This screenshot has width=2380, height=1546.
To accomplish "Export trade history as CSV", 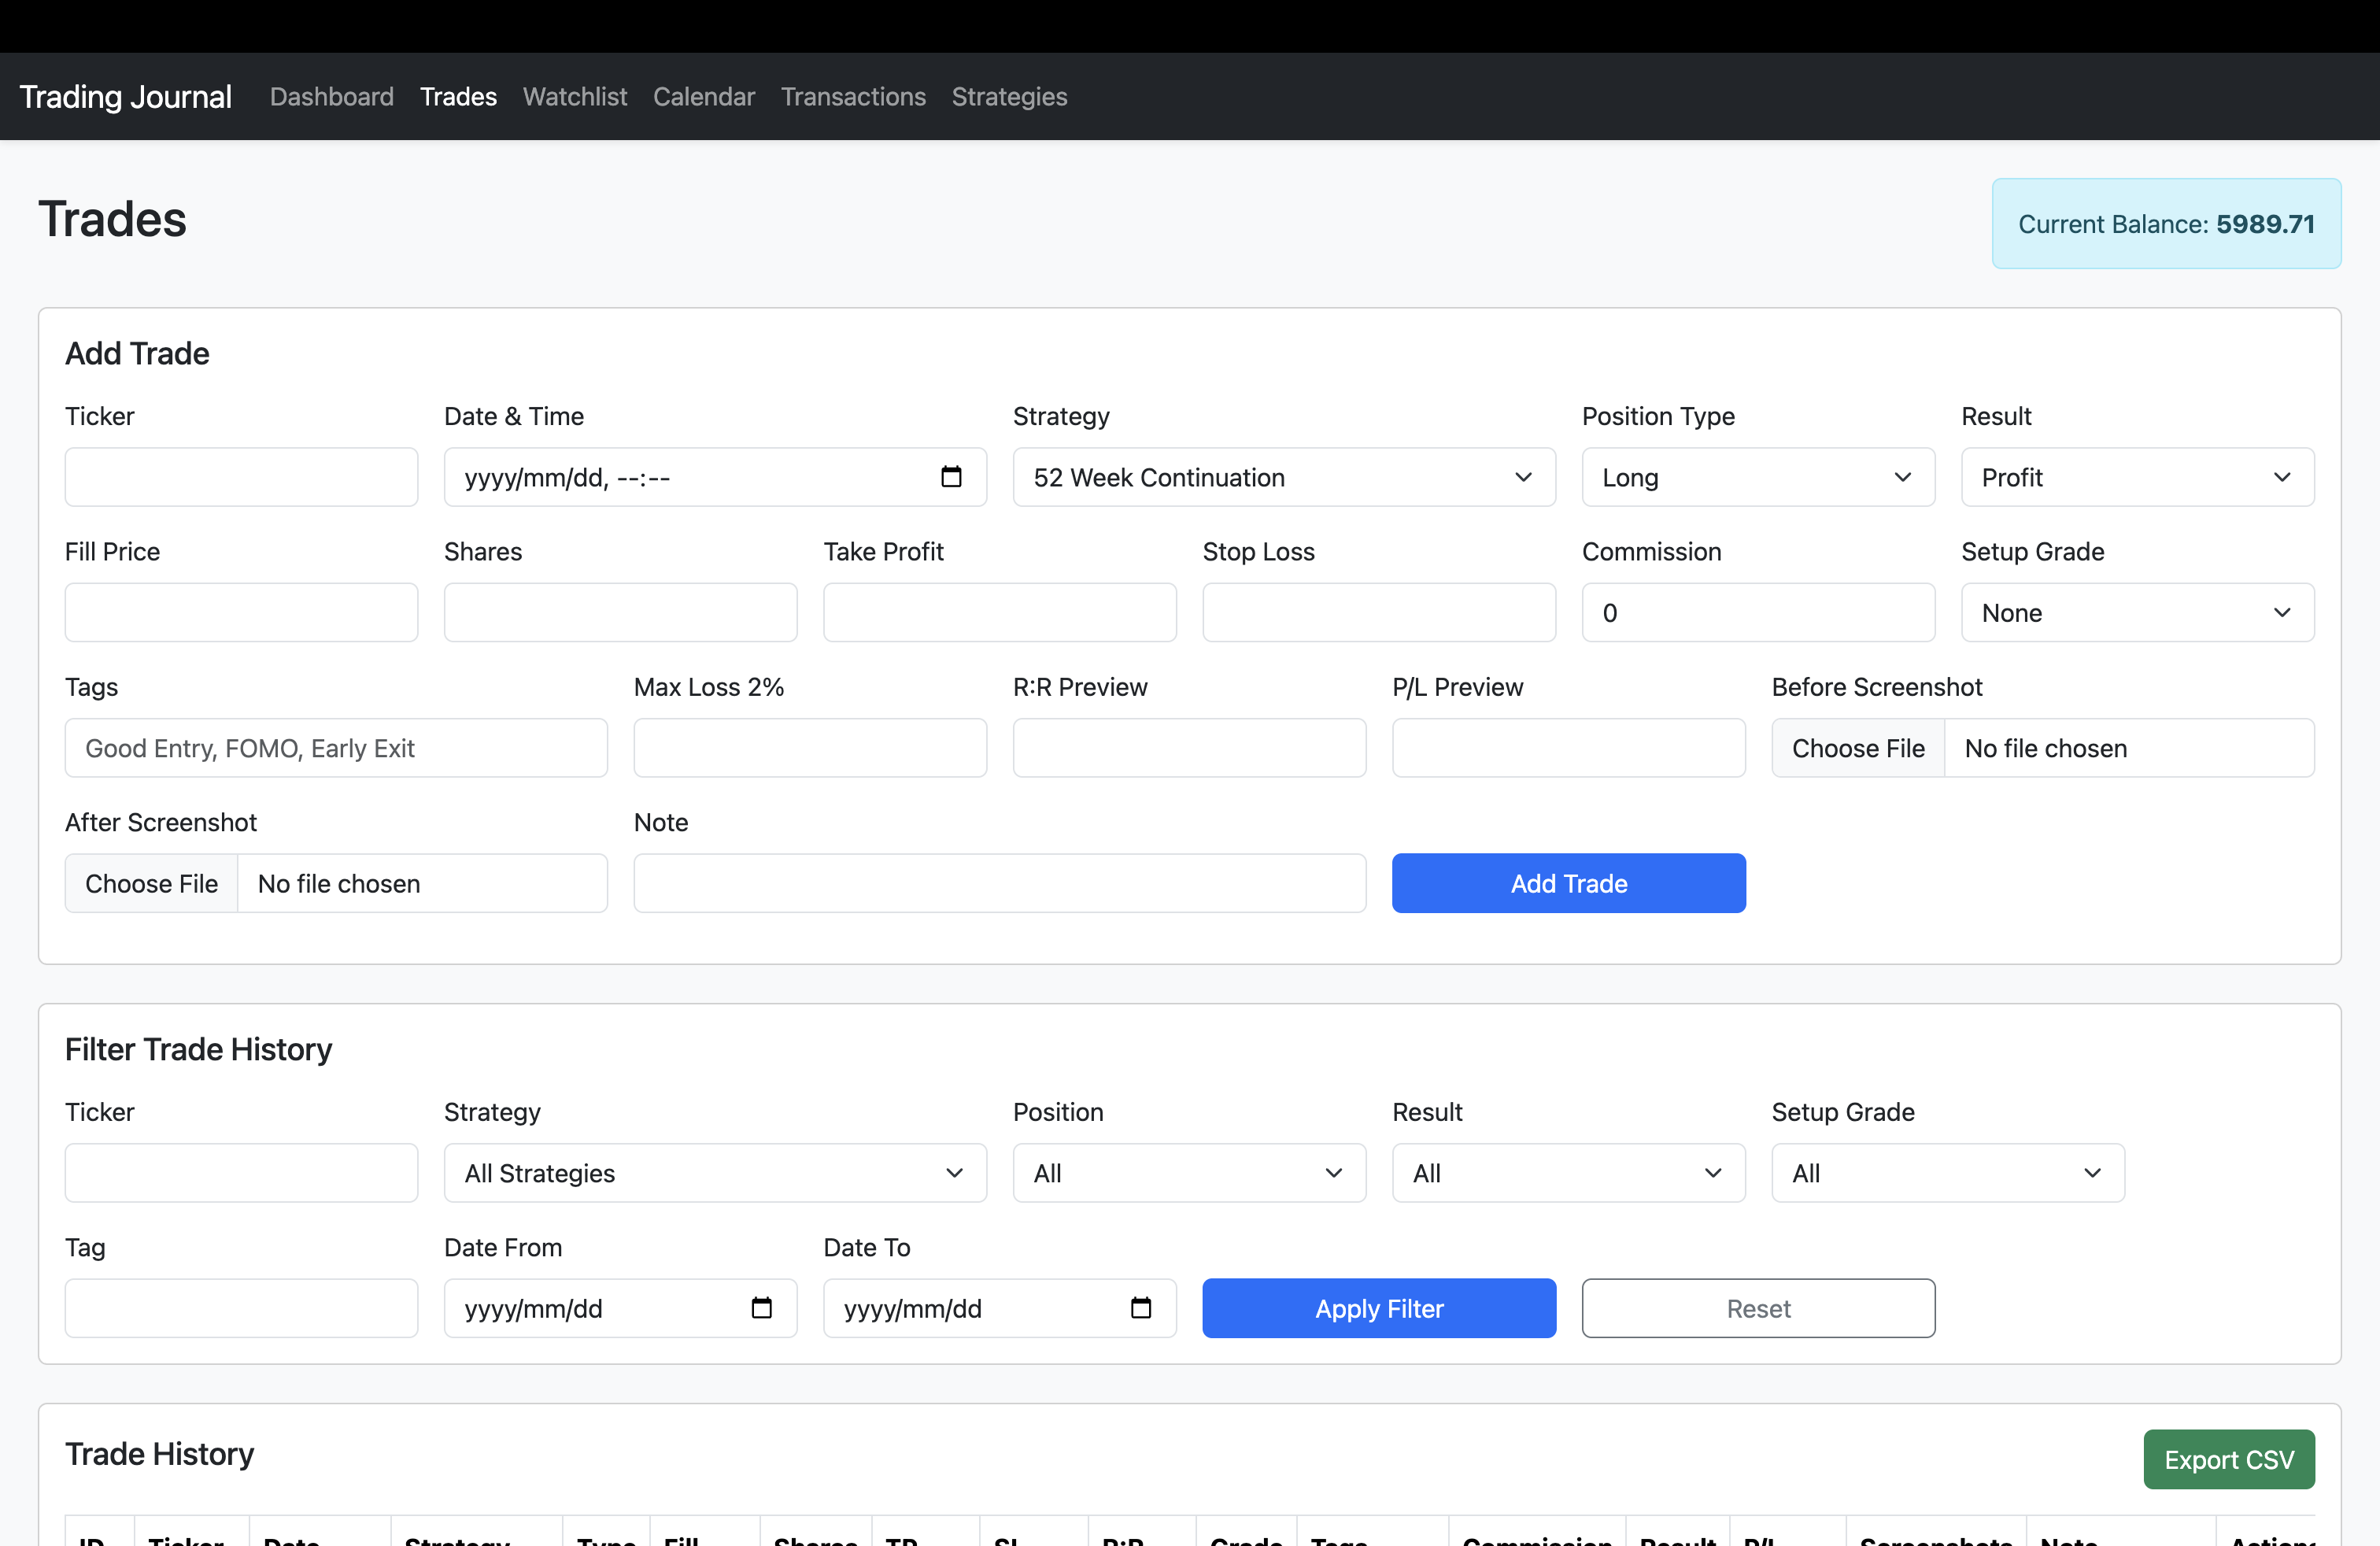I will coord(2229,1459).
